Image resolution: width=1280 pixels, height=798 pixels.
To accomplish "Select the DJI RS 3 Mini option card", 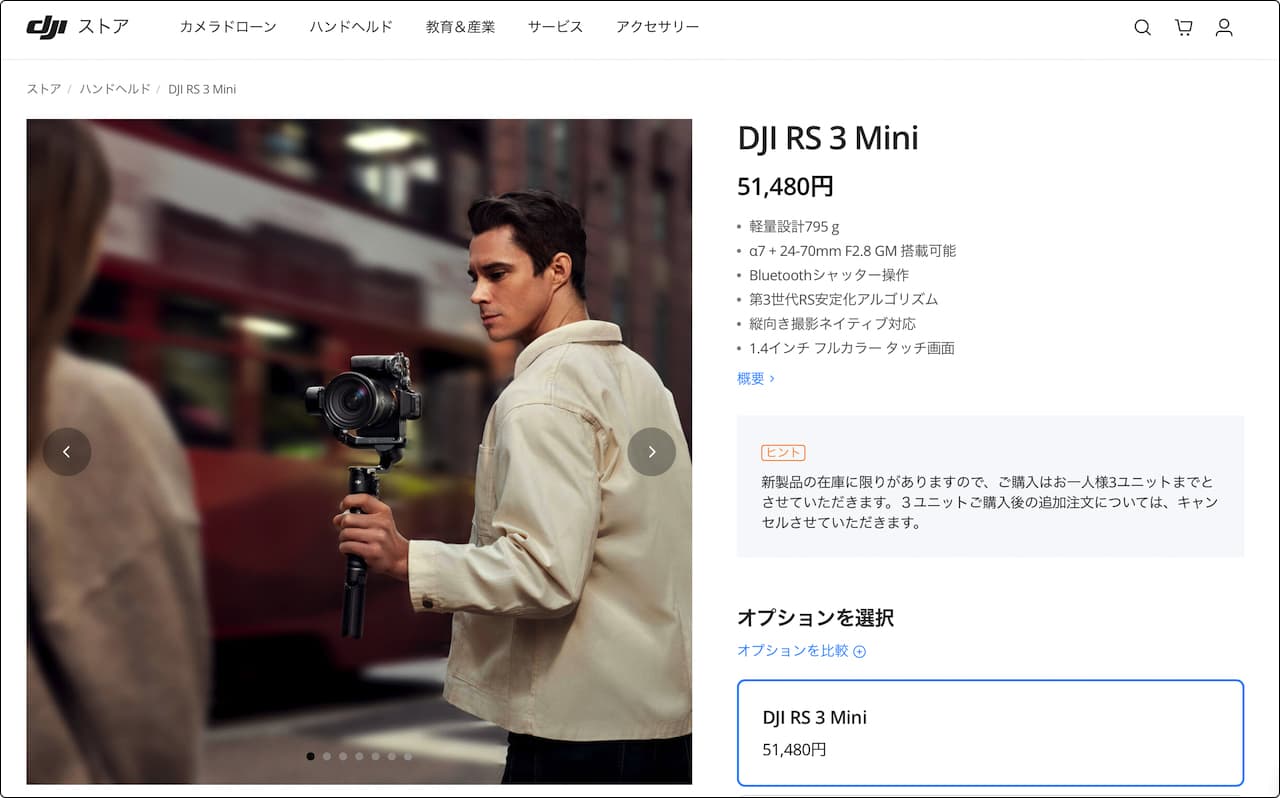I will (x=990, y=733).
